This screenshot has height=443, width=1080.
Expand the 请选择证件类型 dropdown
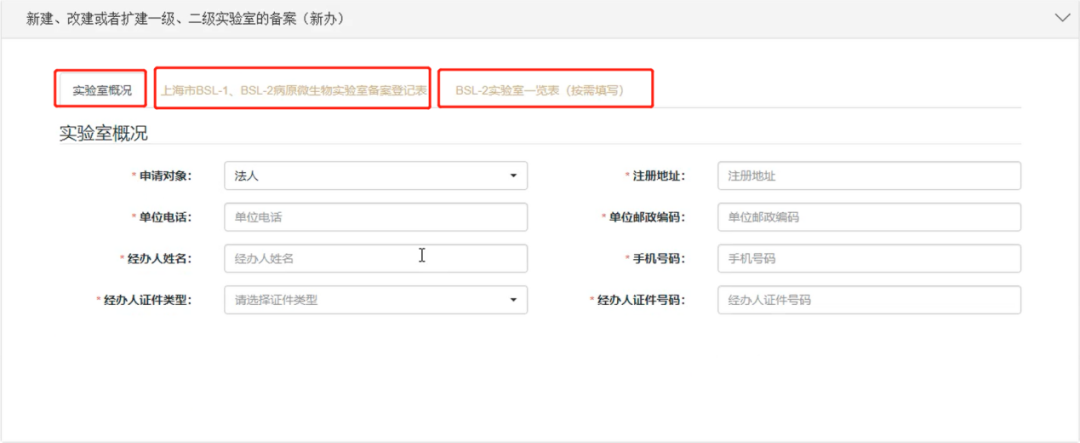pos(375,300)
